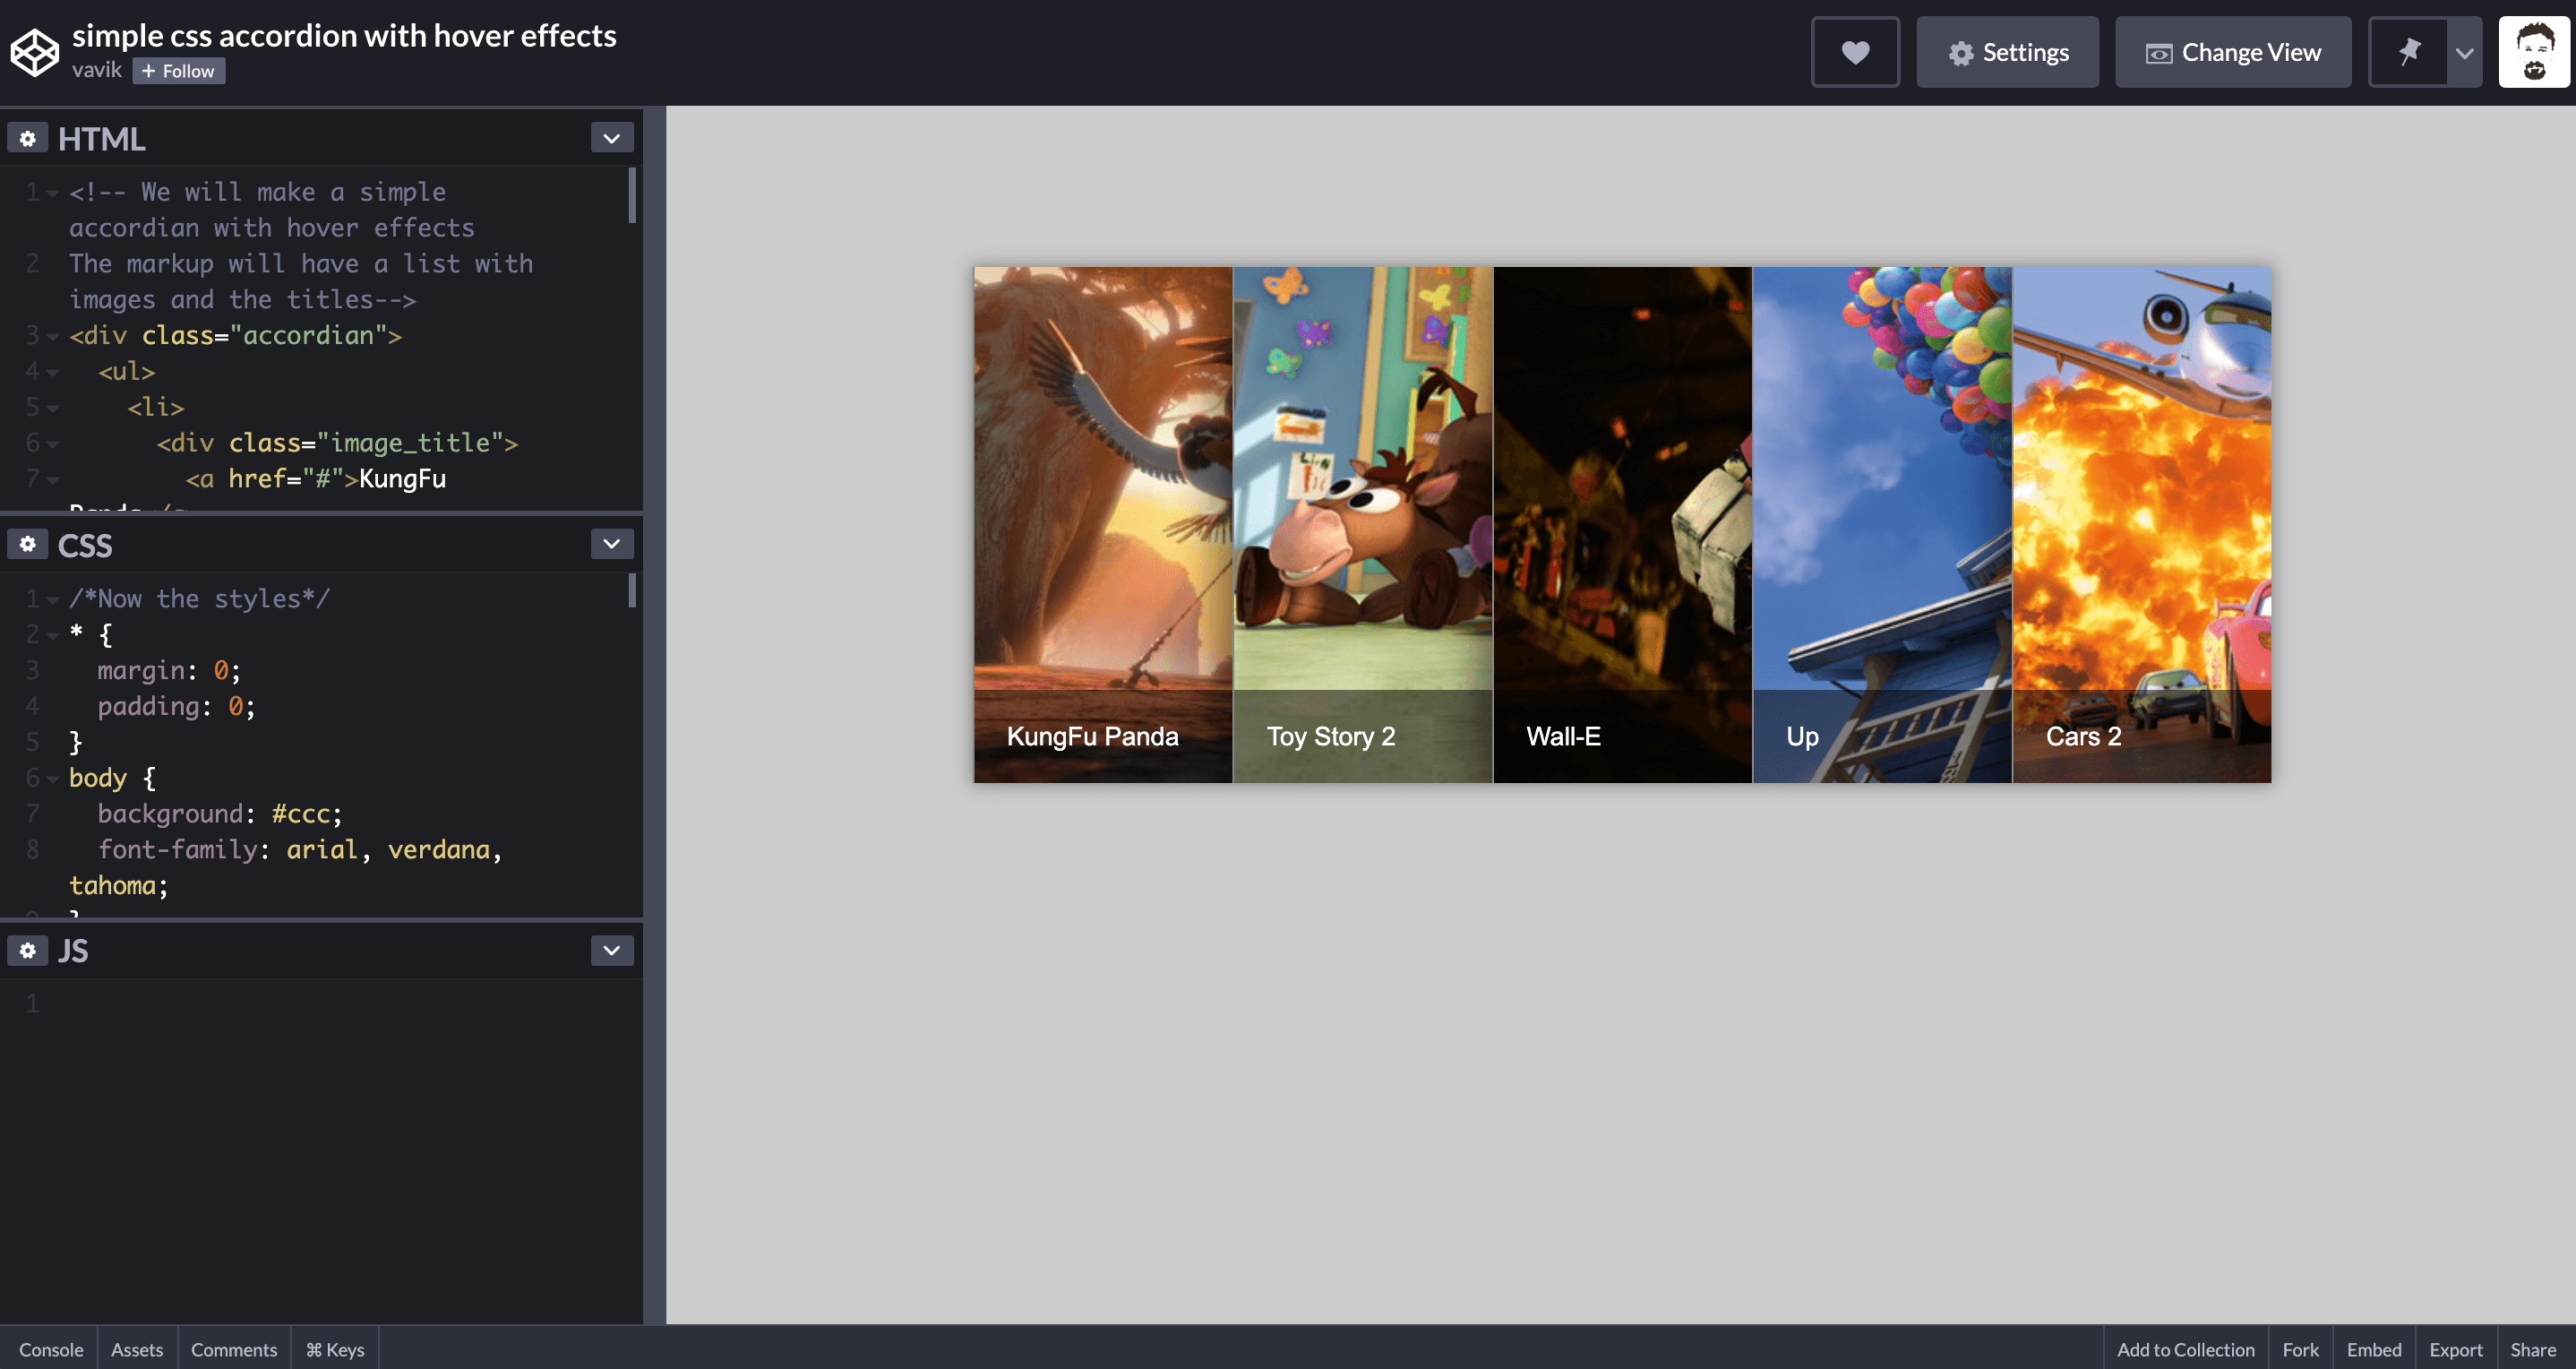Click the class="accordian" attribute in HTML
The width and height of the screenshot is (2576, 1369).
pyautogui.click(x=264, y=336)
